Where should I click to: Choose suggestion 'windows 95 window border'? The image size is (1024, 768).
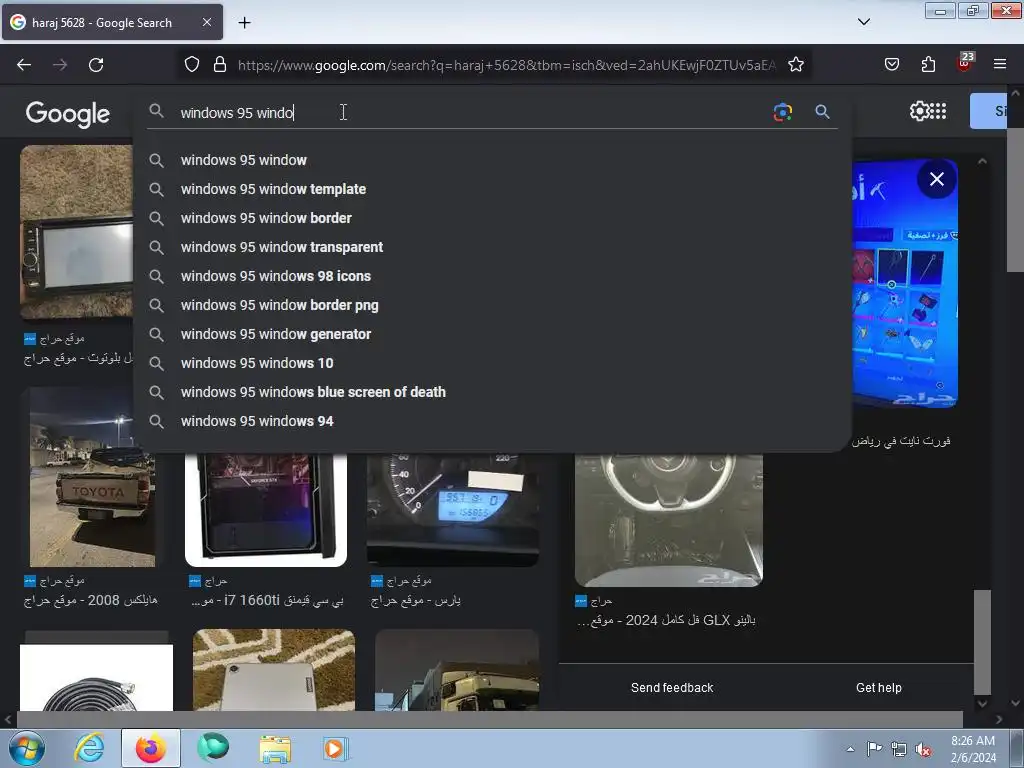(492, 218)
